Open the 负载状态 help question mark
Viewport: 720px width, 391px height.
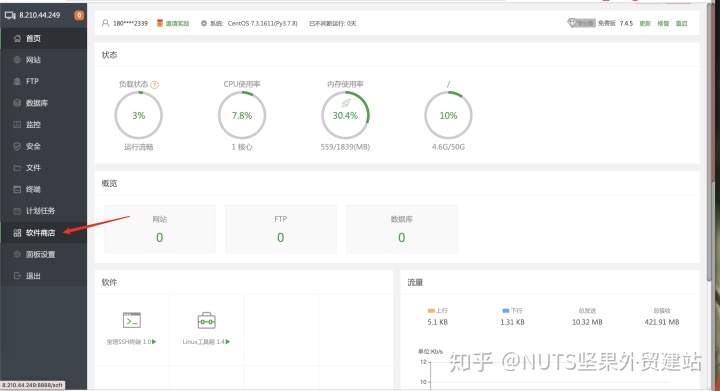155,85
